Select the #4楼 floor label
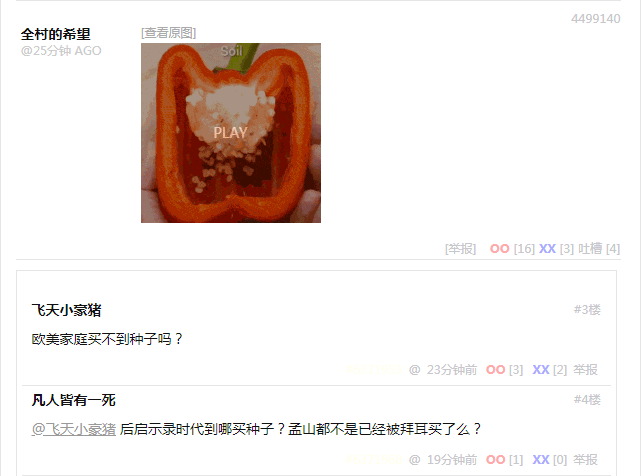The height and width of the screenshot is (476, 641). click(x=587, y=400)
